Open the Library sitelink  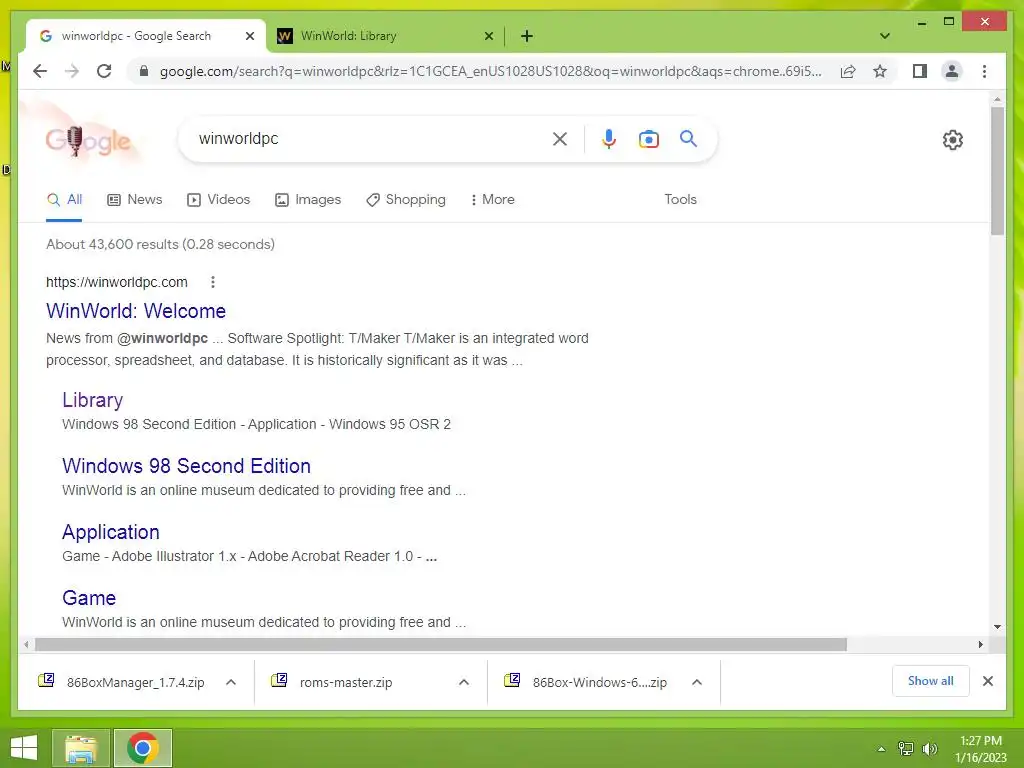(92, 400)
